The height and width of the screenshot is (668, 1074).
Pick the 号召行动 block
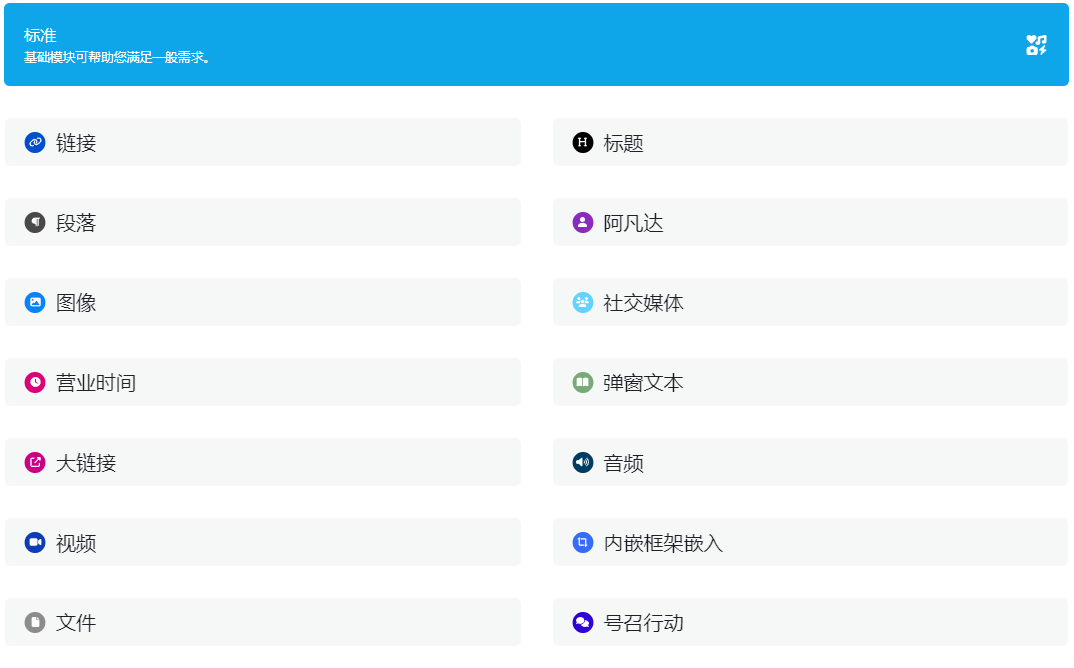[x=810, y=623]
